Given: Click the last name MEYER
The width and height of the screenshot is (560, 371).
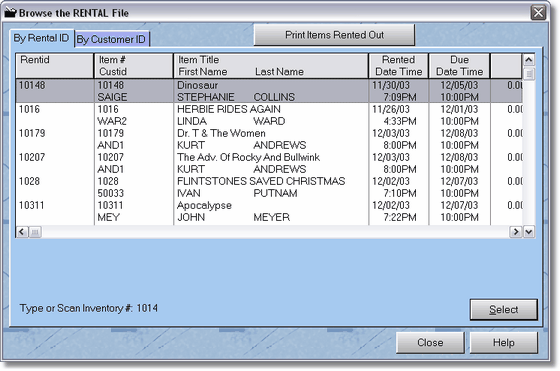Looking at the screenshot, I should pyautogui.click(x=271, y=217).
